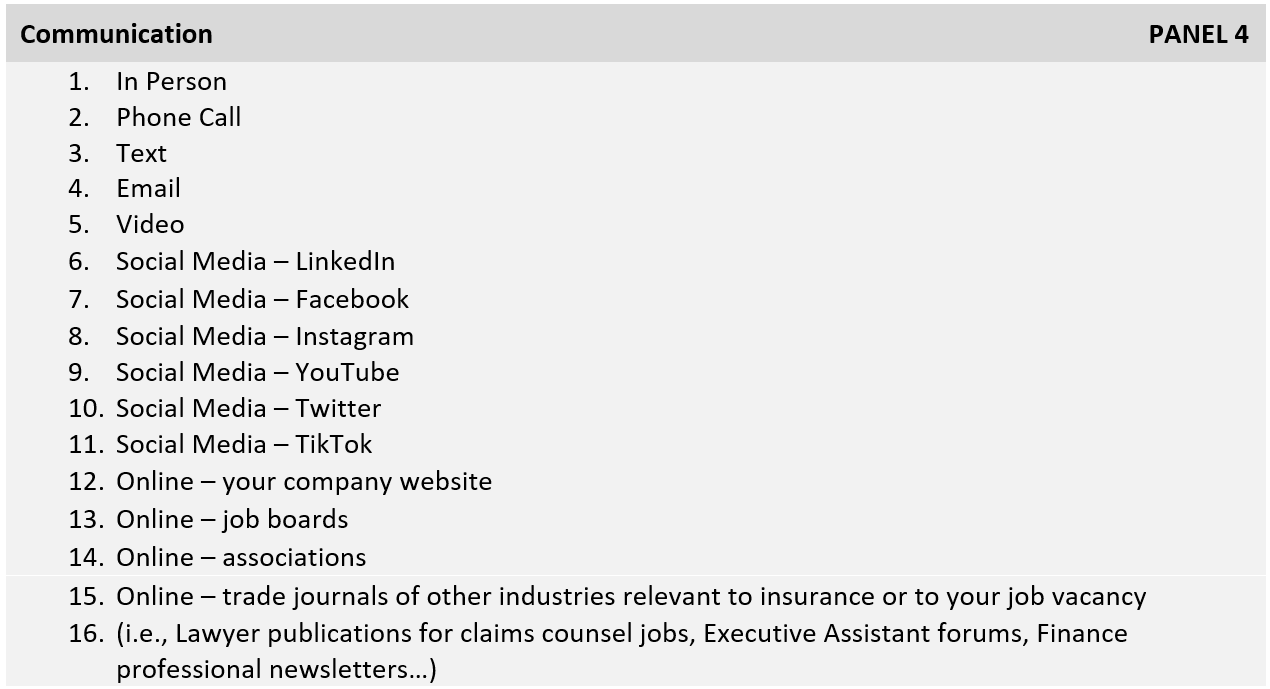Select Social Media – Facebook
Viewport: 1270px width, 689px height.
click(x=262, y=299)
